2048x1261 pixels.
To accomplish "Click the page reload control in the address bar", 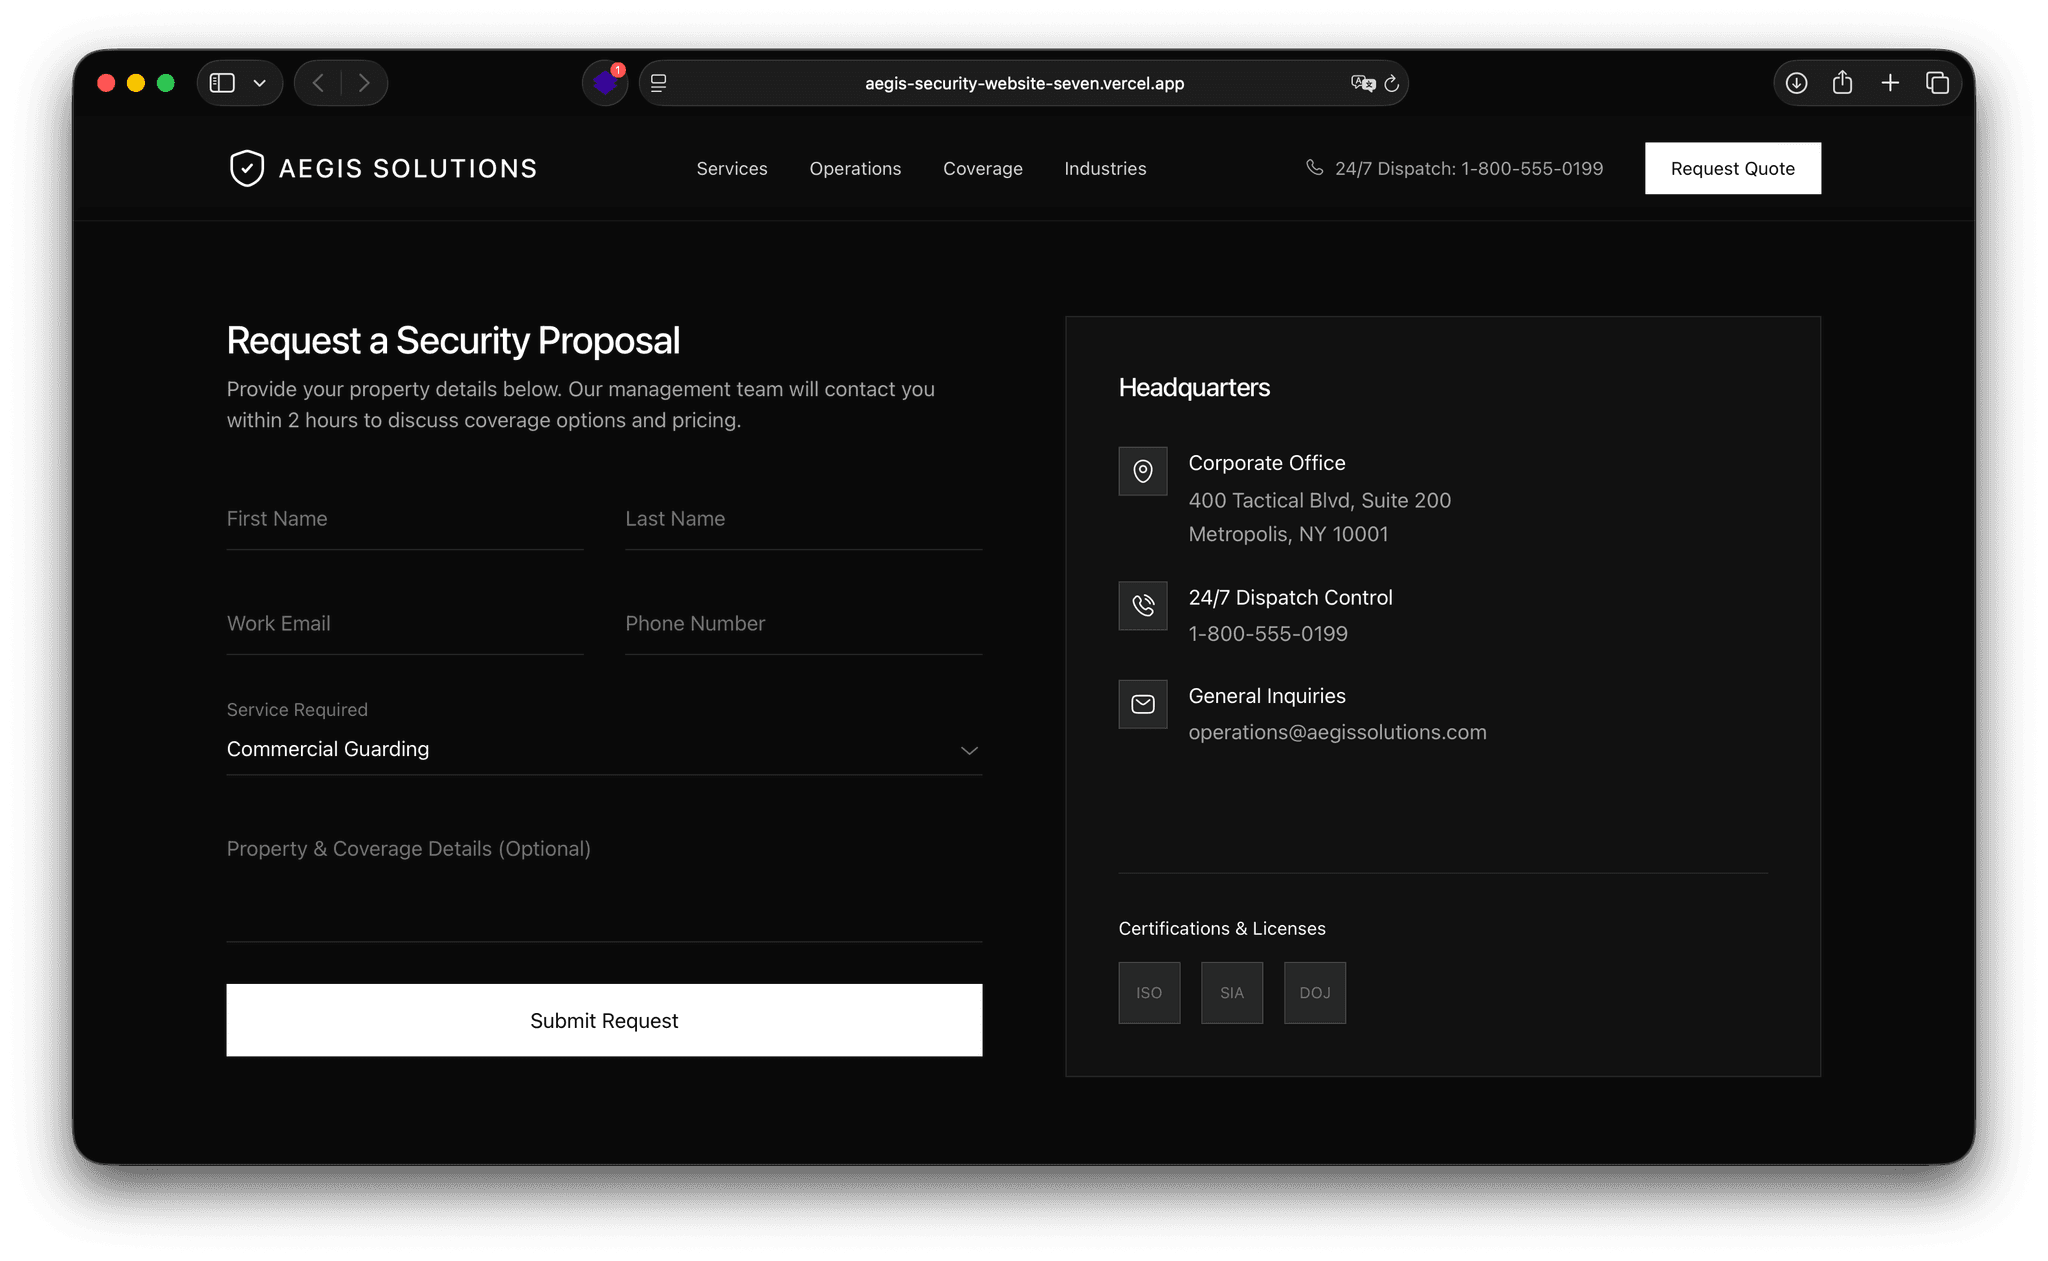I will tap(1391, 83).
